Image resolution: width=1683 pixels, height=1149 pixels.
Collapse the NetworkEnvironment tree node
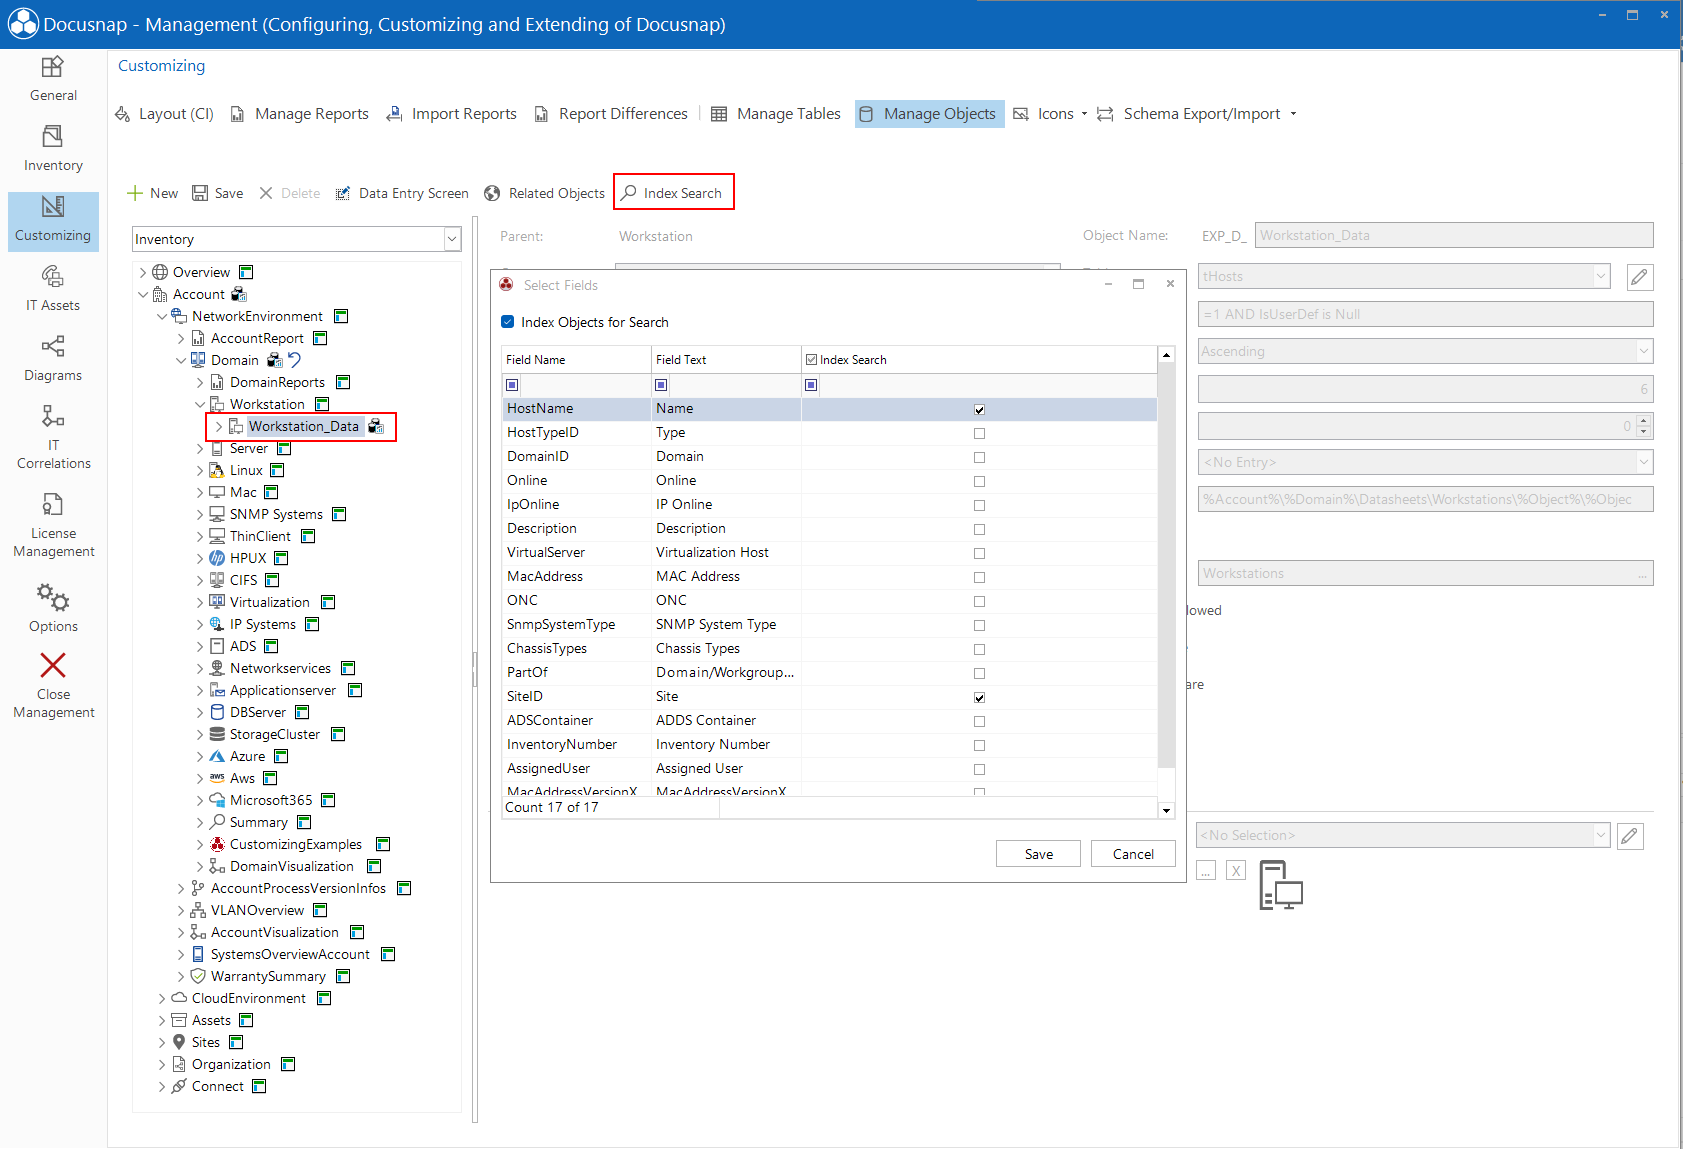coord(162,316)
